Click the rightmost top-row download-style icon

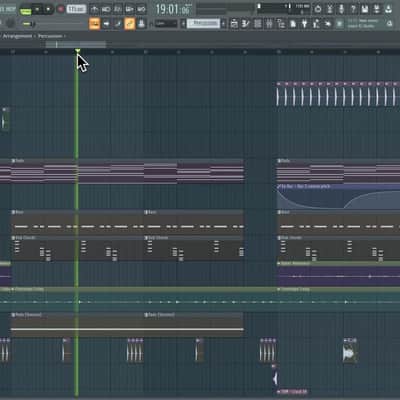388,9
